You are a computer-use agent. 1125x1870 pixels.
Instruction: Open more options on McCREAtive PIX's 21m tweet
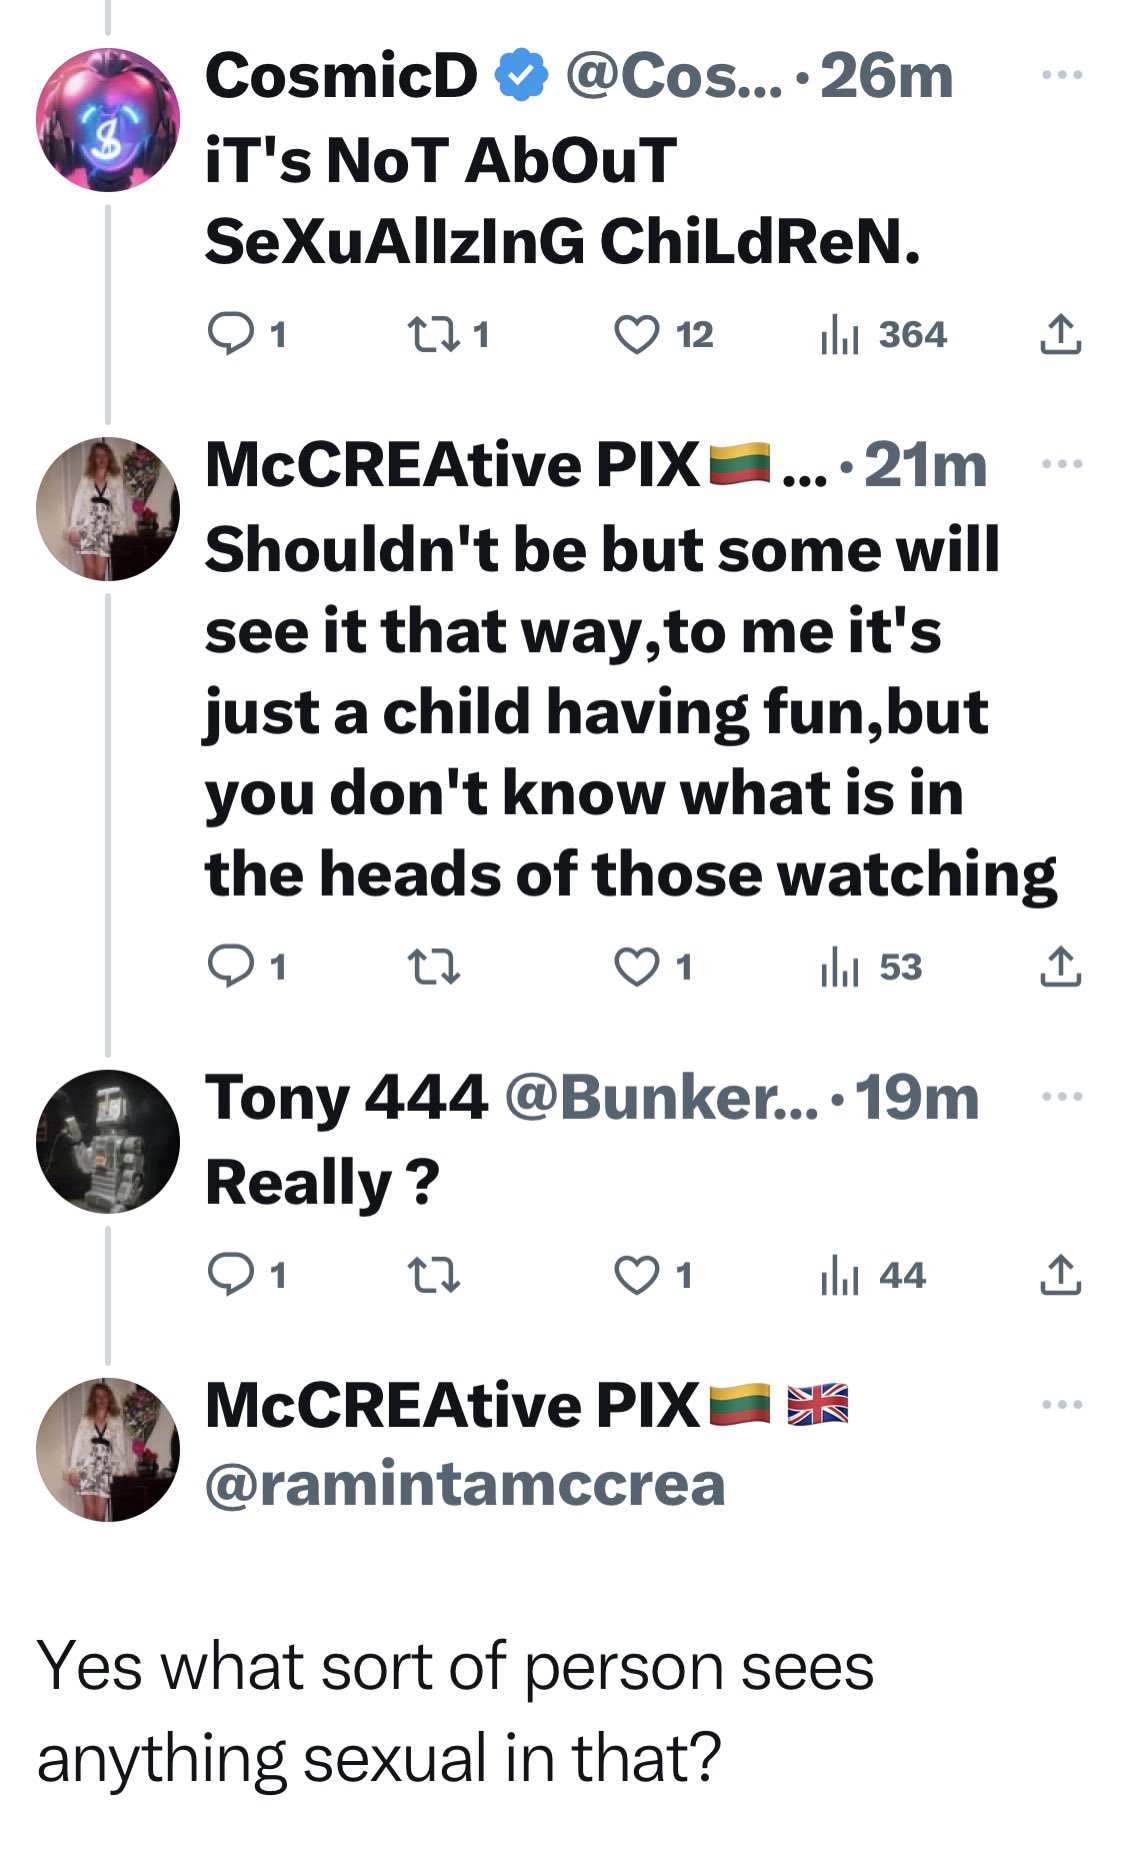(1061, 463)
